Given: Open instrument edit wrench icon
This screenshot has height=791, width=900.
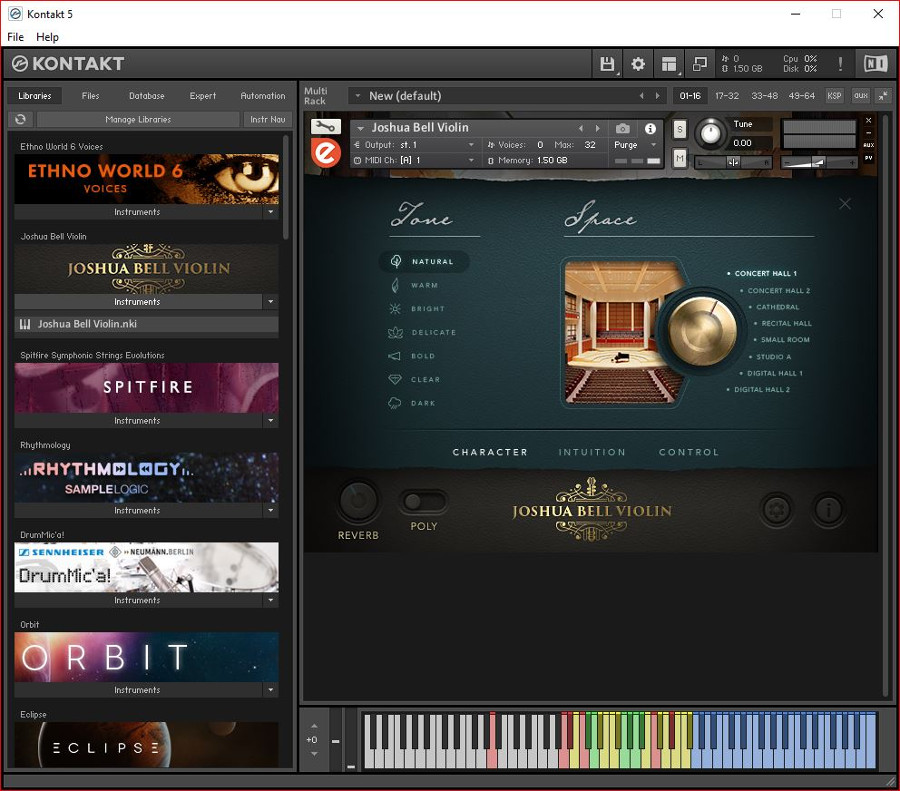Looking at the screenshot, I should [325, 127].
